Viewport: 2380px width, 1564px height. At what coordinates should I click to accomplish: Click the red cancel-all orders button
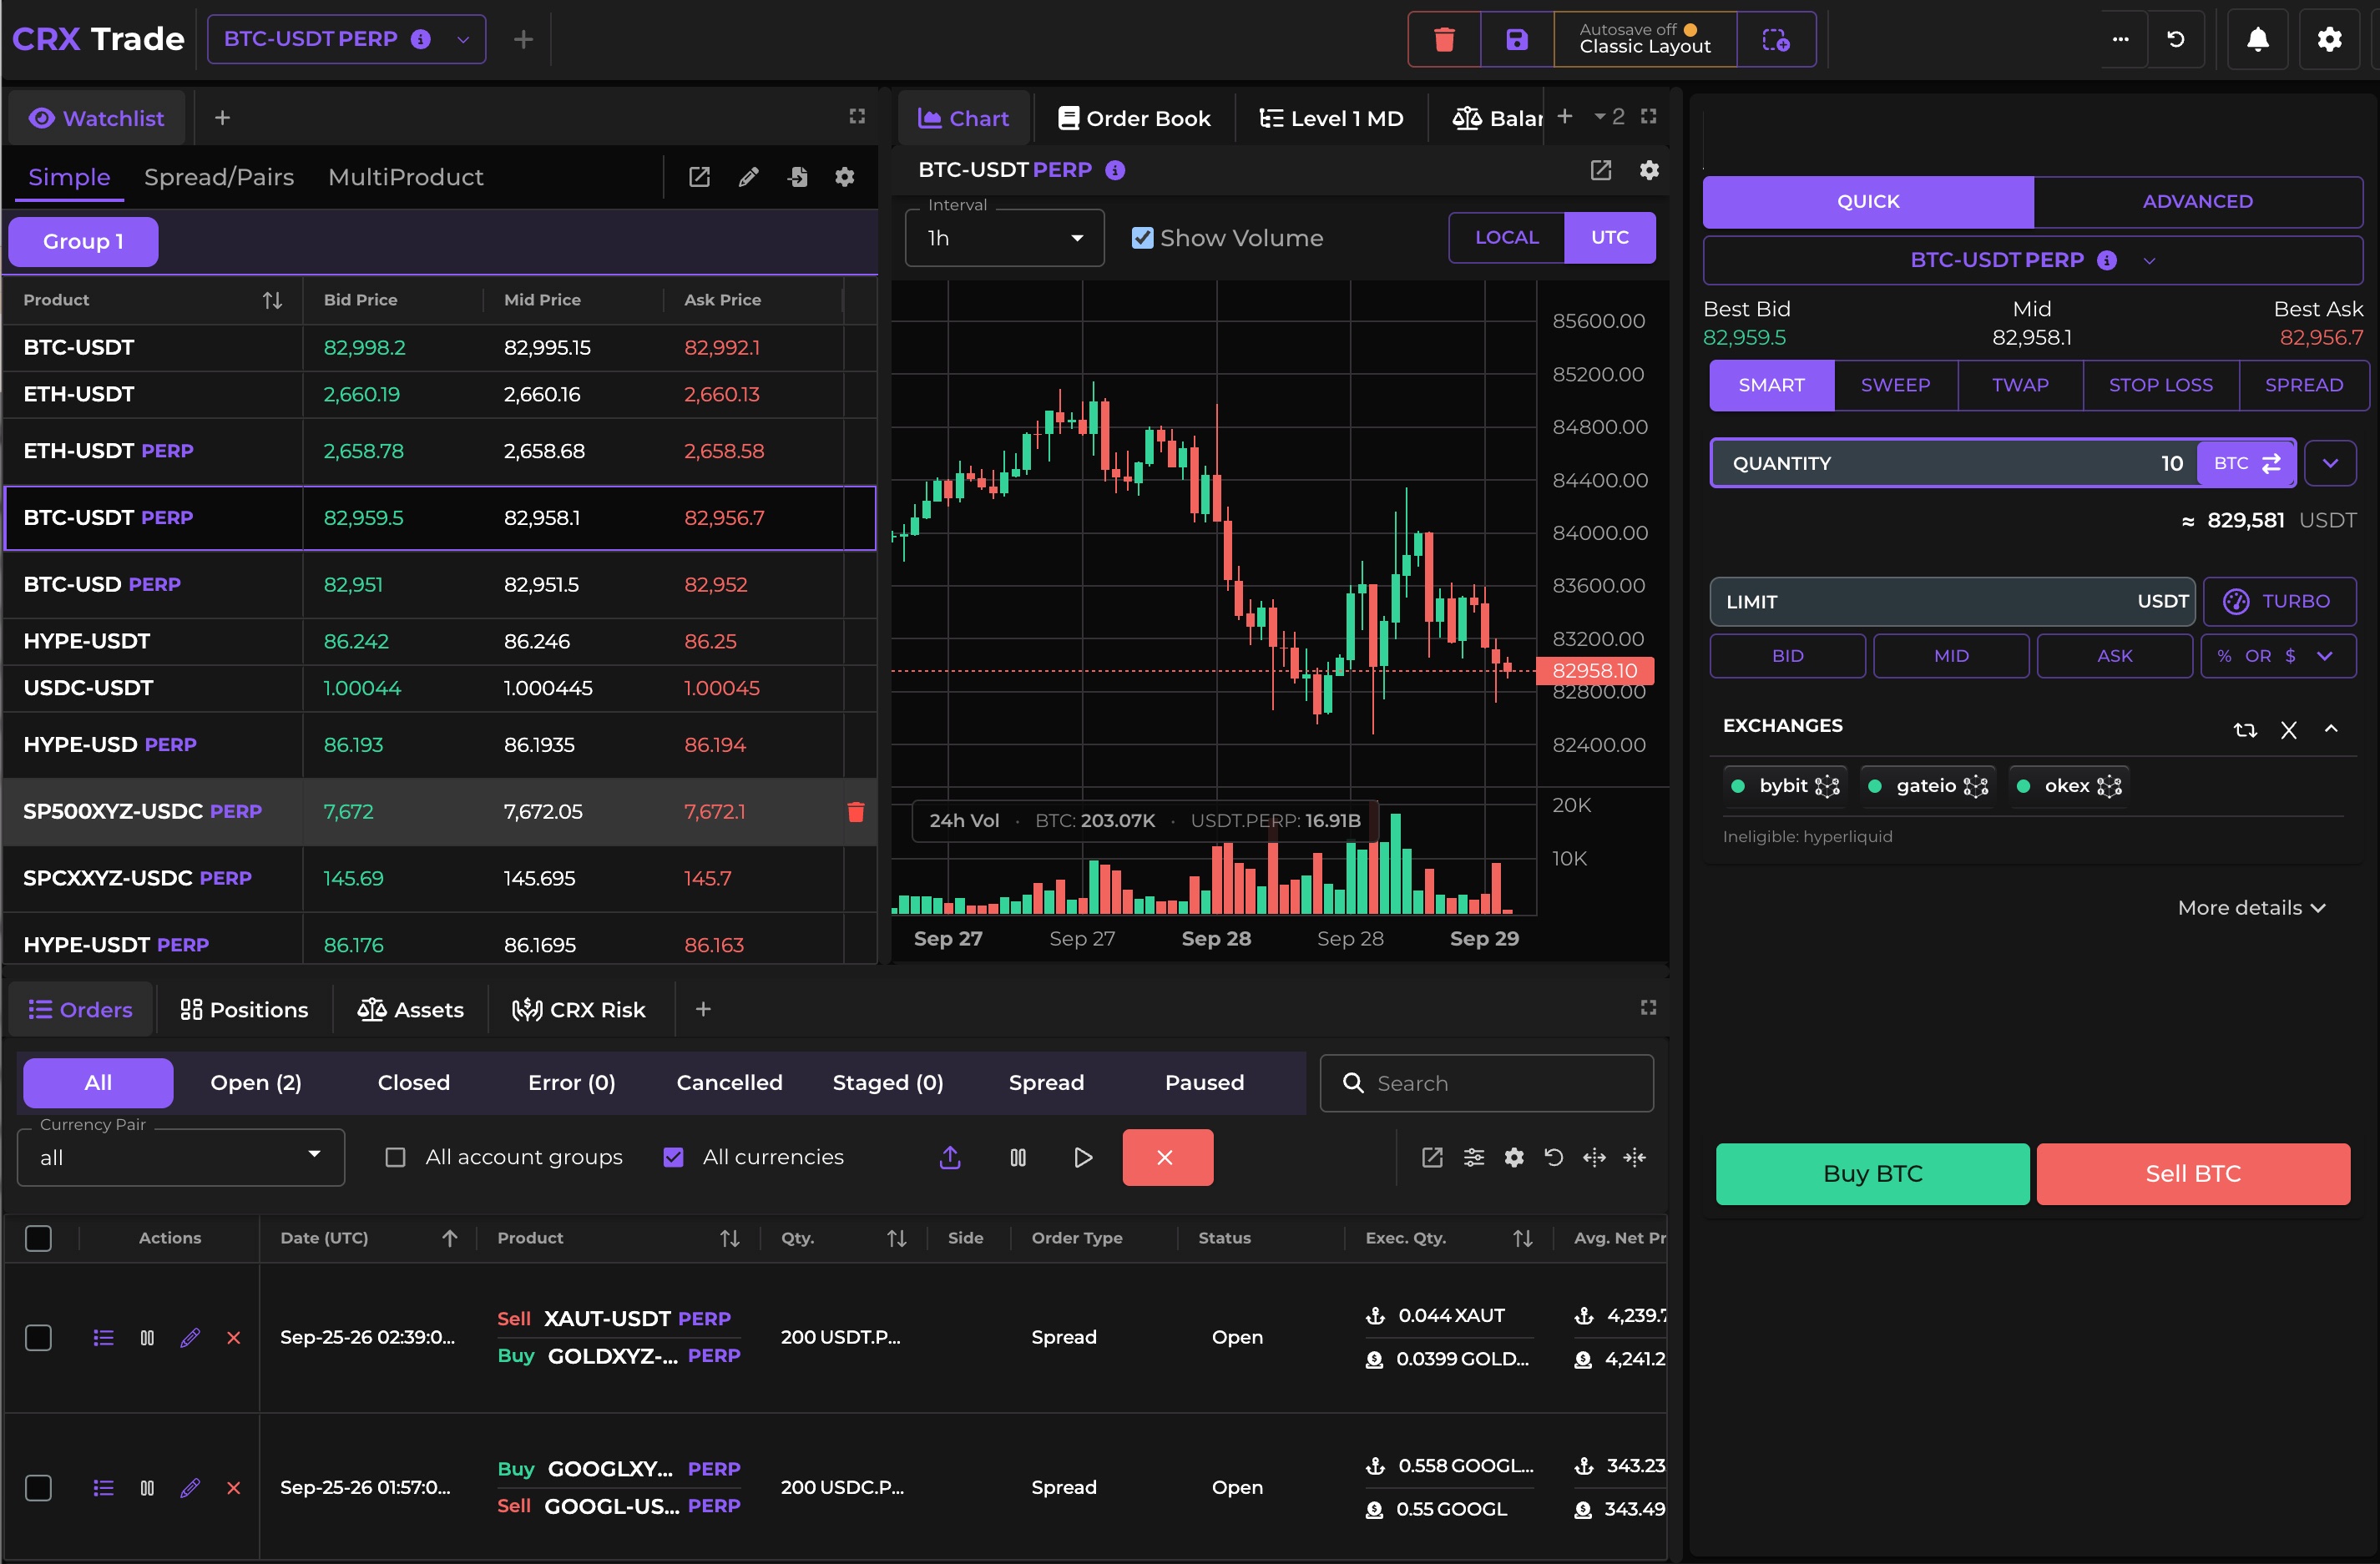coord(1167,1157)
